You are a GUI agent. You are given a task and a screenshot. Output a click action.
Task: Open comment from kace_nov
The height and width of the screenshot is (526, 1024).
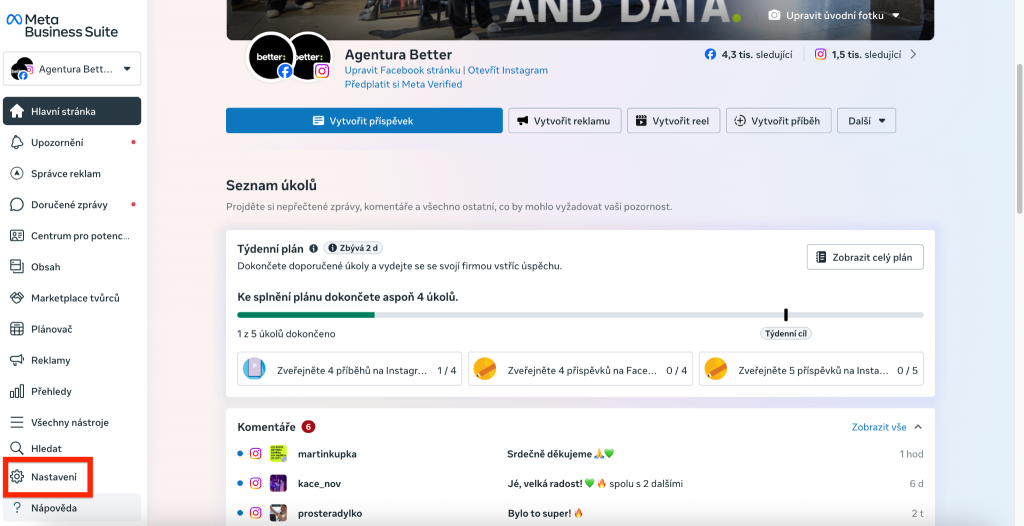580,484
